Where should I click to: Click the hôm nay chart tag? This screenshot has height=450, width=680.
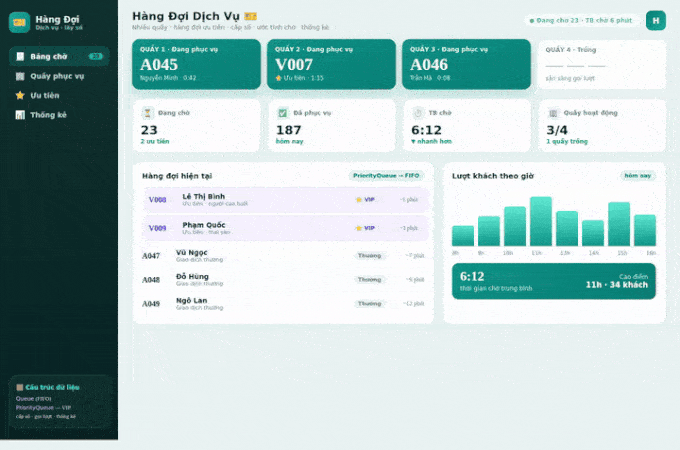pyautogui.click(x=638, y=176)
